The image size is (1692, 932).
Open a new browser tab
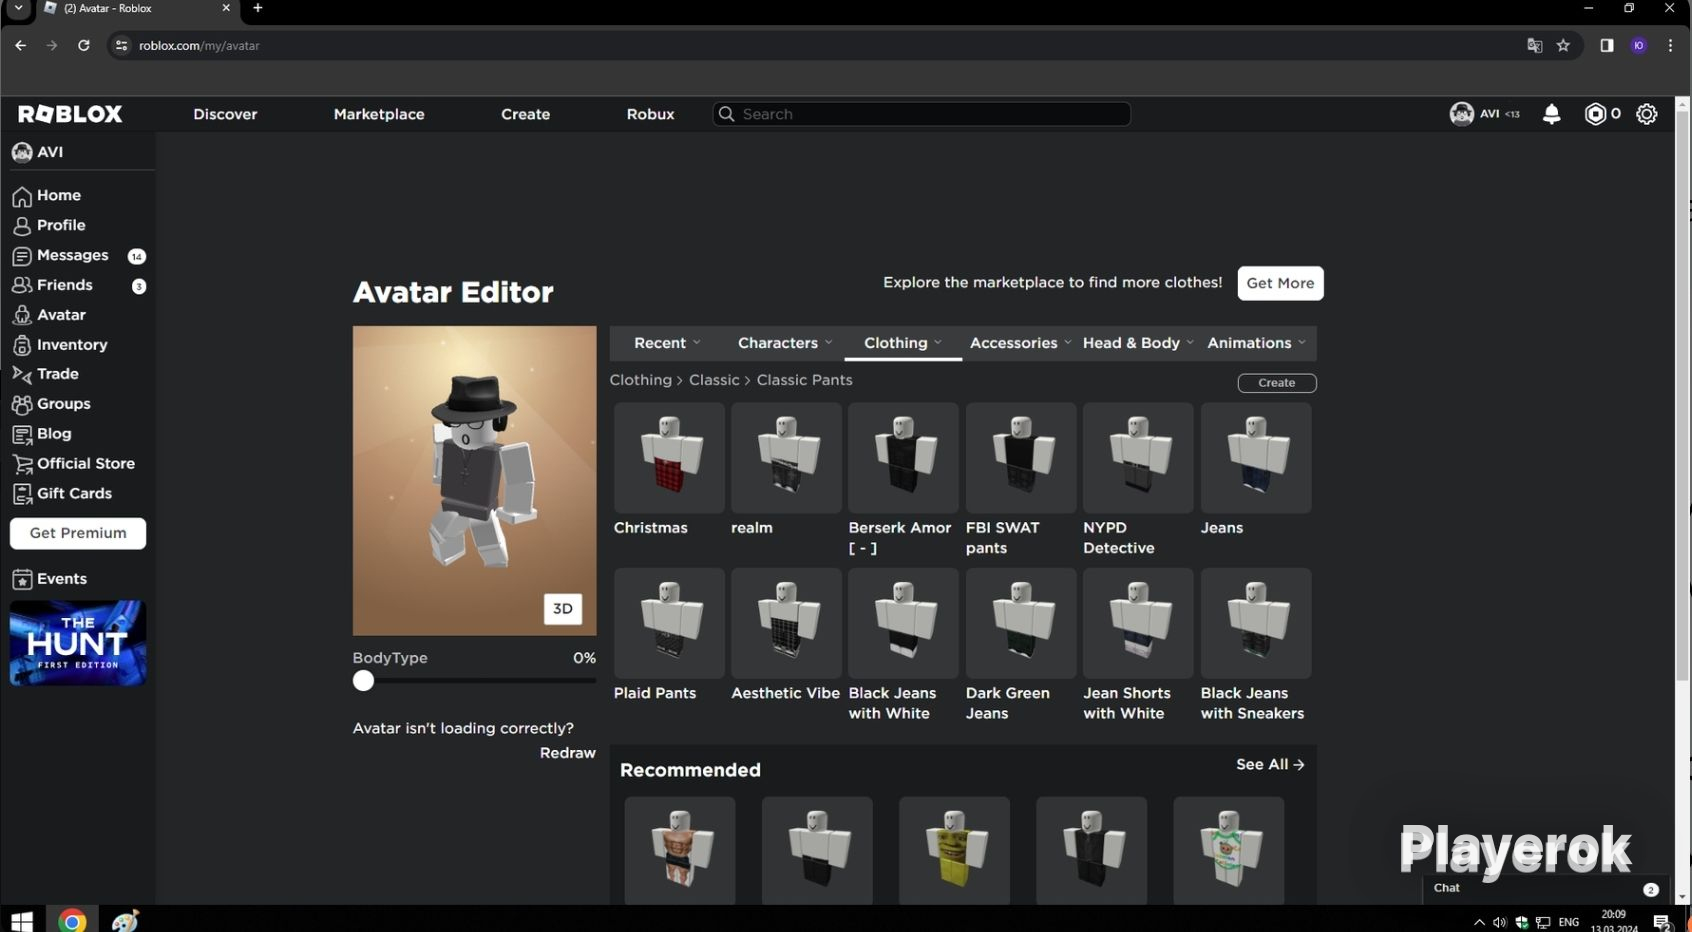tap(258, 8)
